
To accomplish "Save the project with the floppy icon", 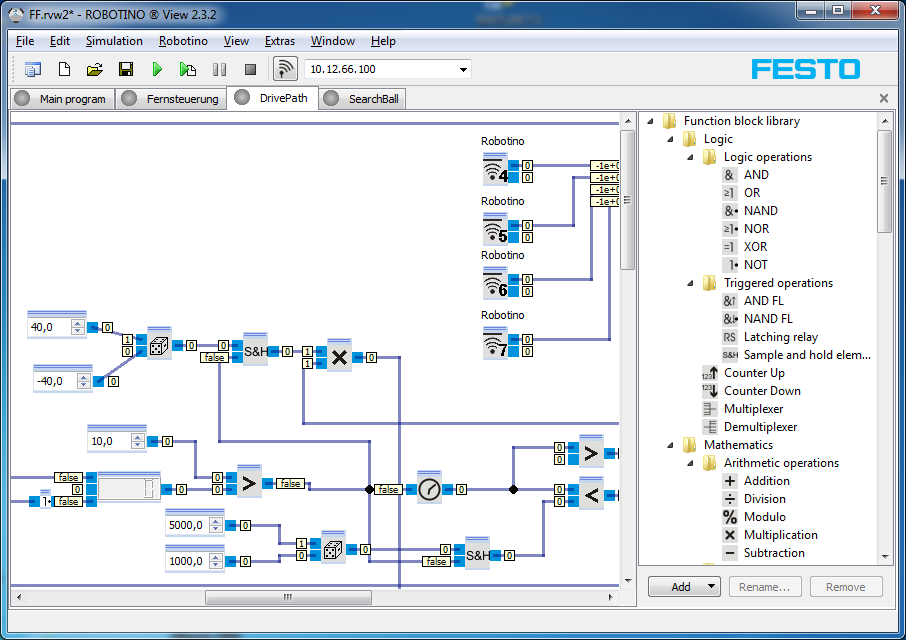I will coord(126,69).
